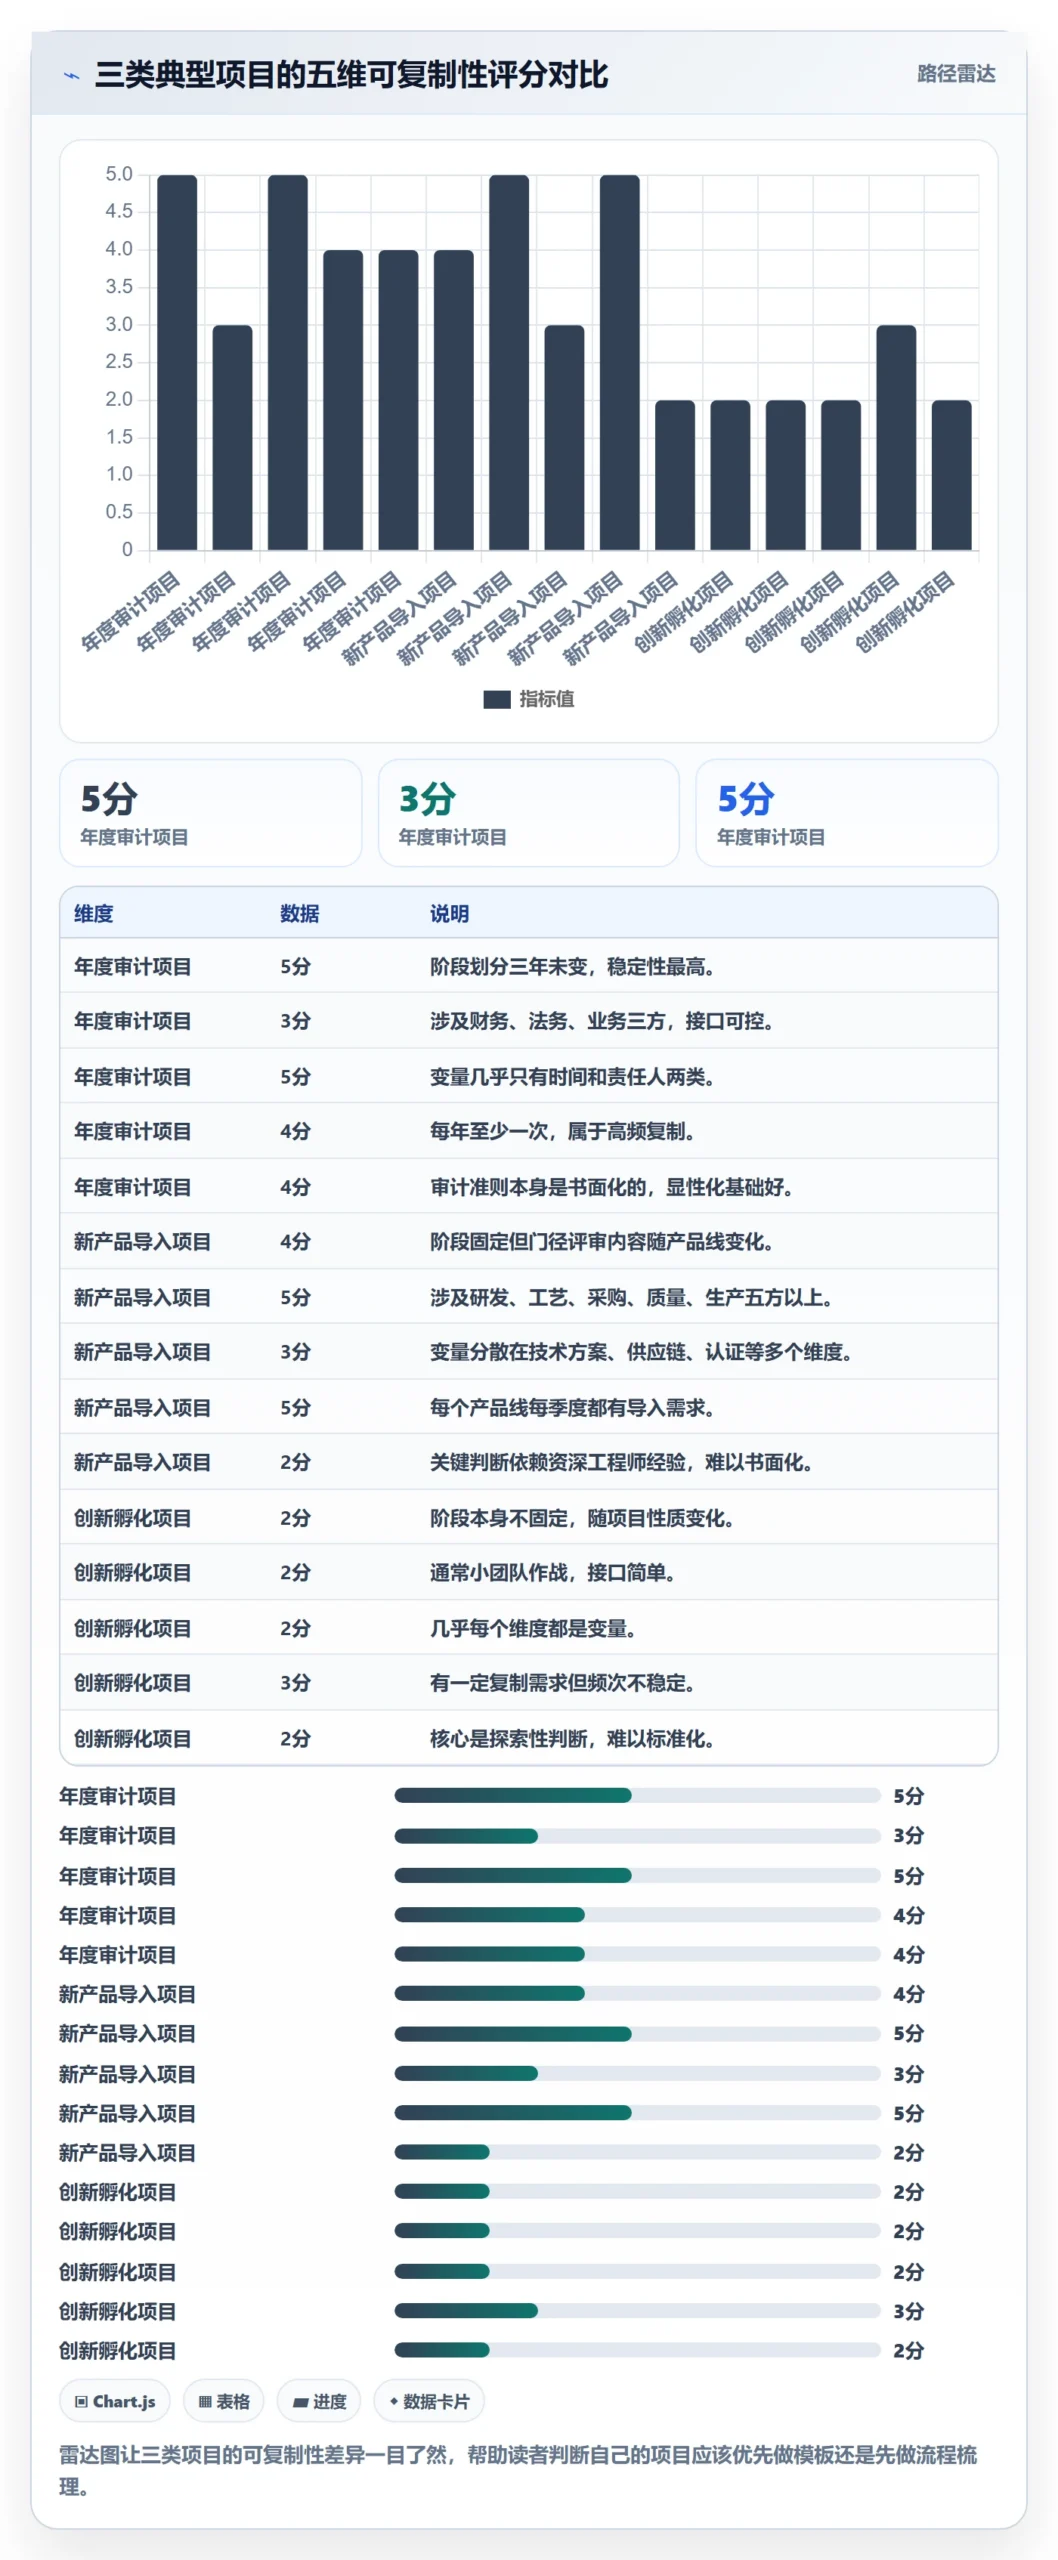The width and height of the screenshot is (1058, 2560).
Task: Click the 5.0 y-axis label
Action: coord(119,174)
